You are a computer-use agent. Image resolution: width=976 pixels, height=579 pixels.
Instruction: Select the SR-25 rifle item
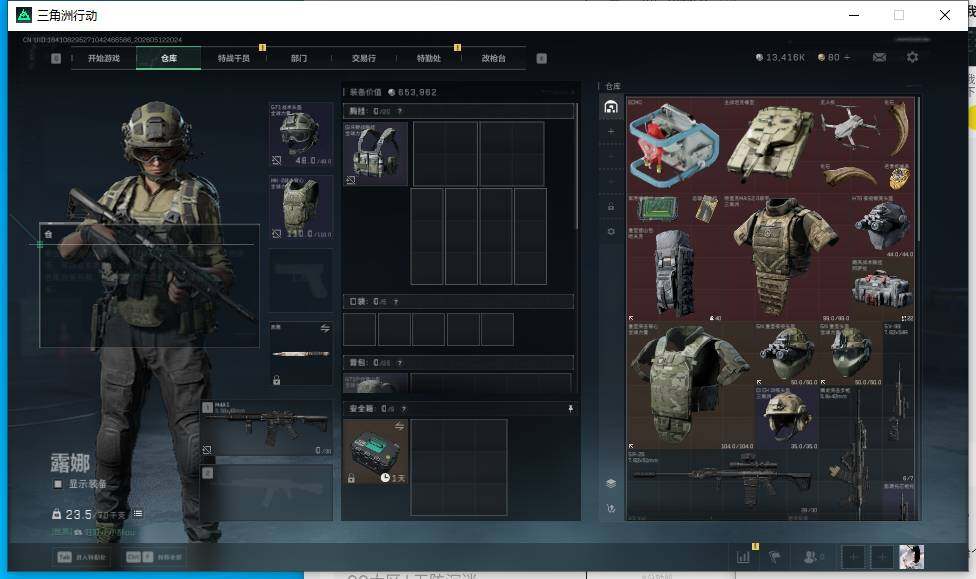[x=722, y=482]
